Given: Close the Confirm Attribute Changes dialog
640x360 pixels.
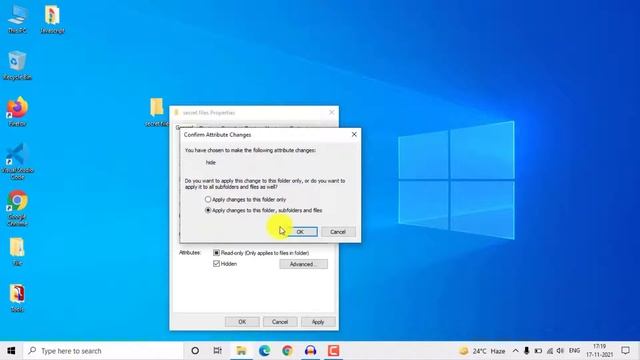Looking at the screenshot, I should 354,134.
